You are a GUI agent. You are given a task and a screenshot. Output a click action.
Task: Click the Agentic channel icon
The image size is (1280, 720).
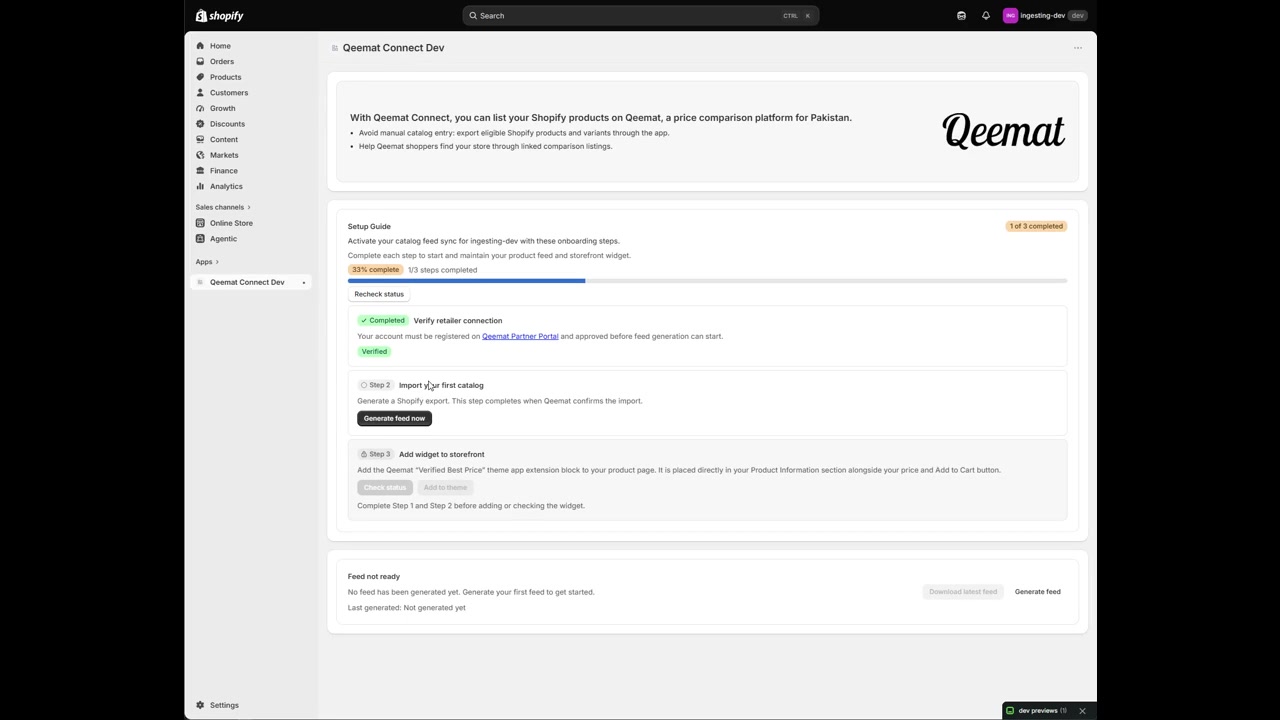point(200,239)
